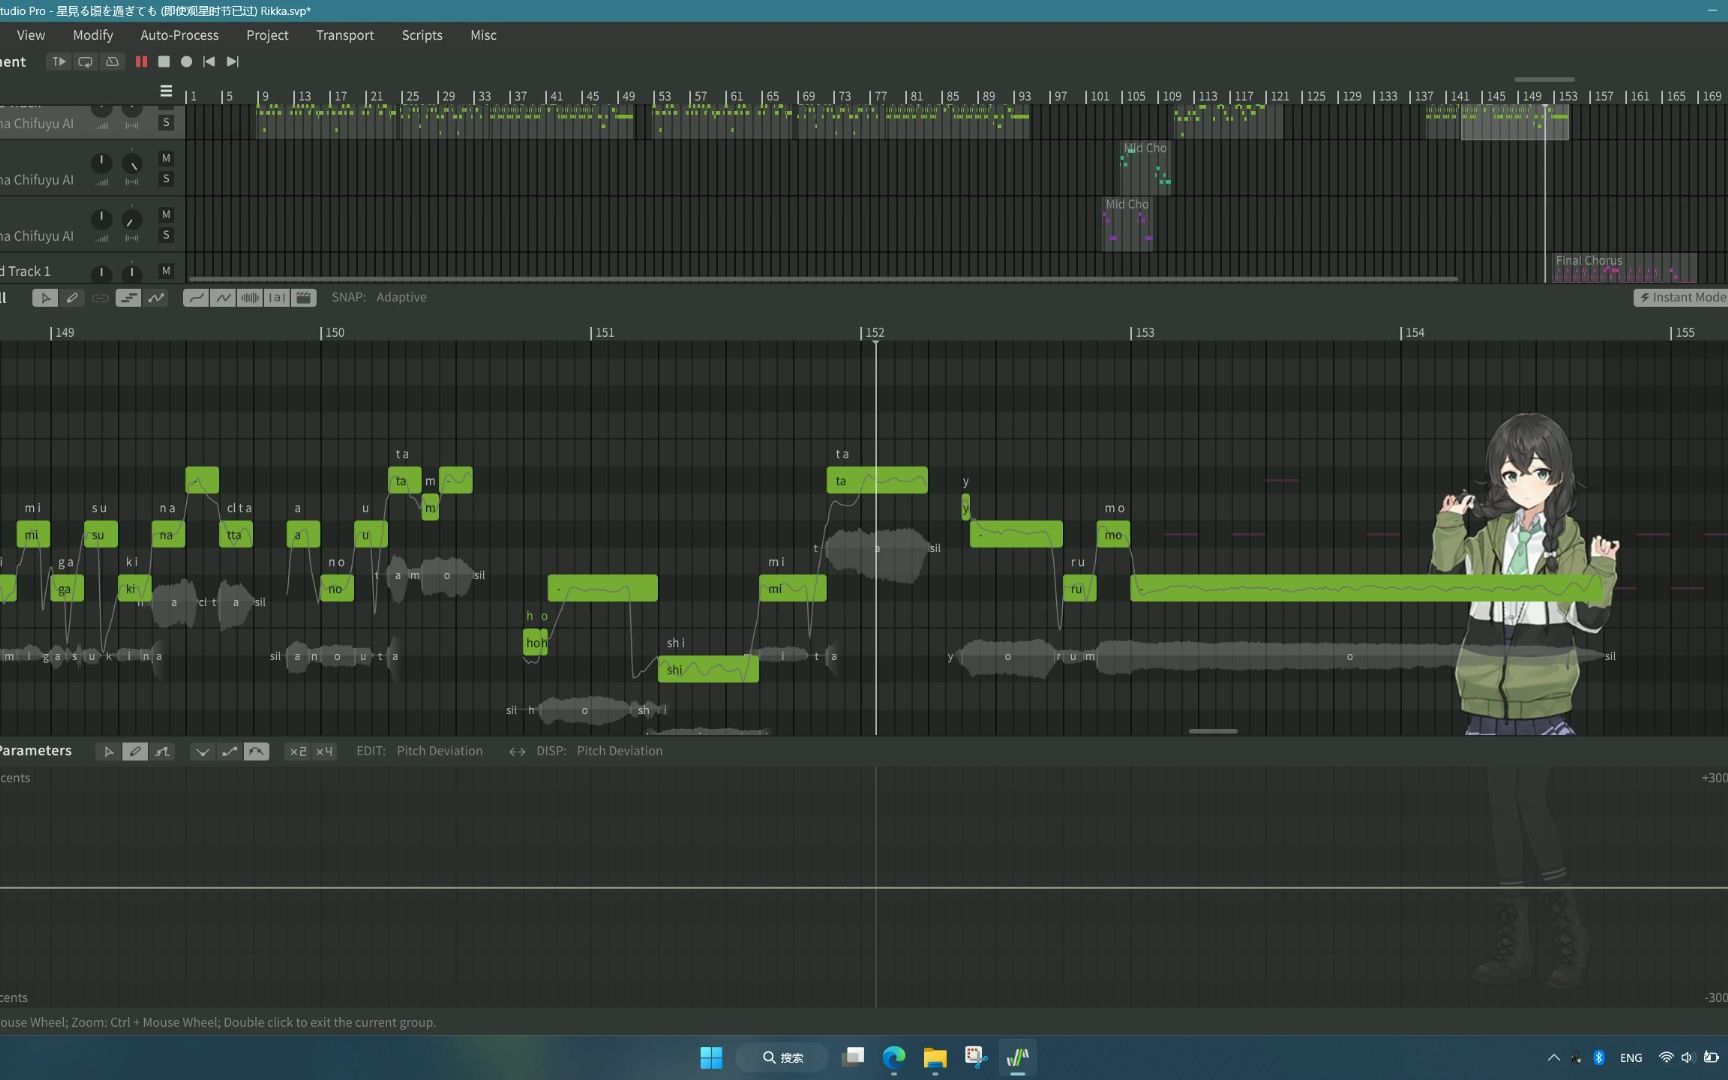Select the purple Mid Cho clip in arrangement
This screenshot has width=1728, height=1080.
point(1128,223)
